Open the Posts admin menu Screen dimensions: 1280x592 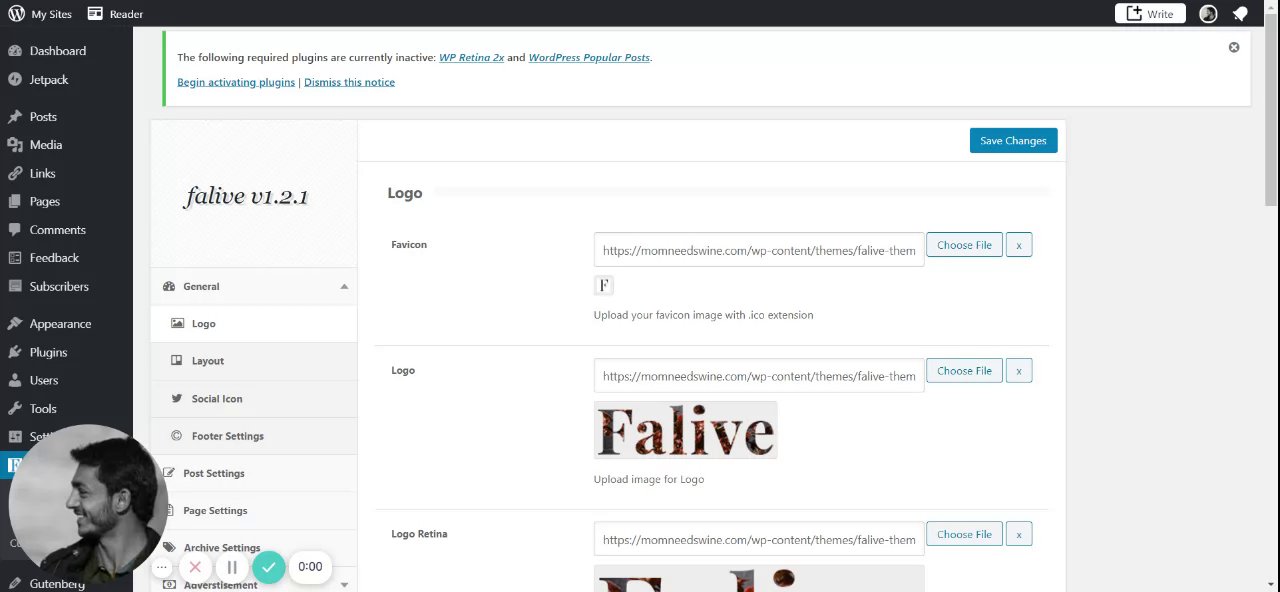(66, 117)
